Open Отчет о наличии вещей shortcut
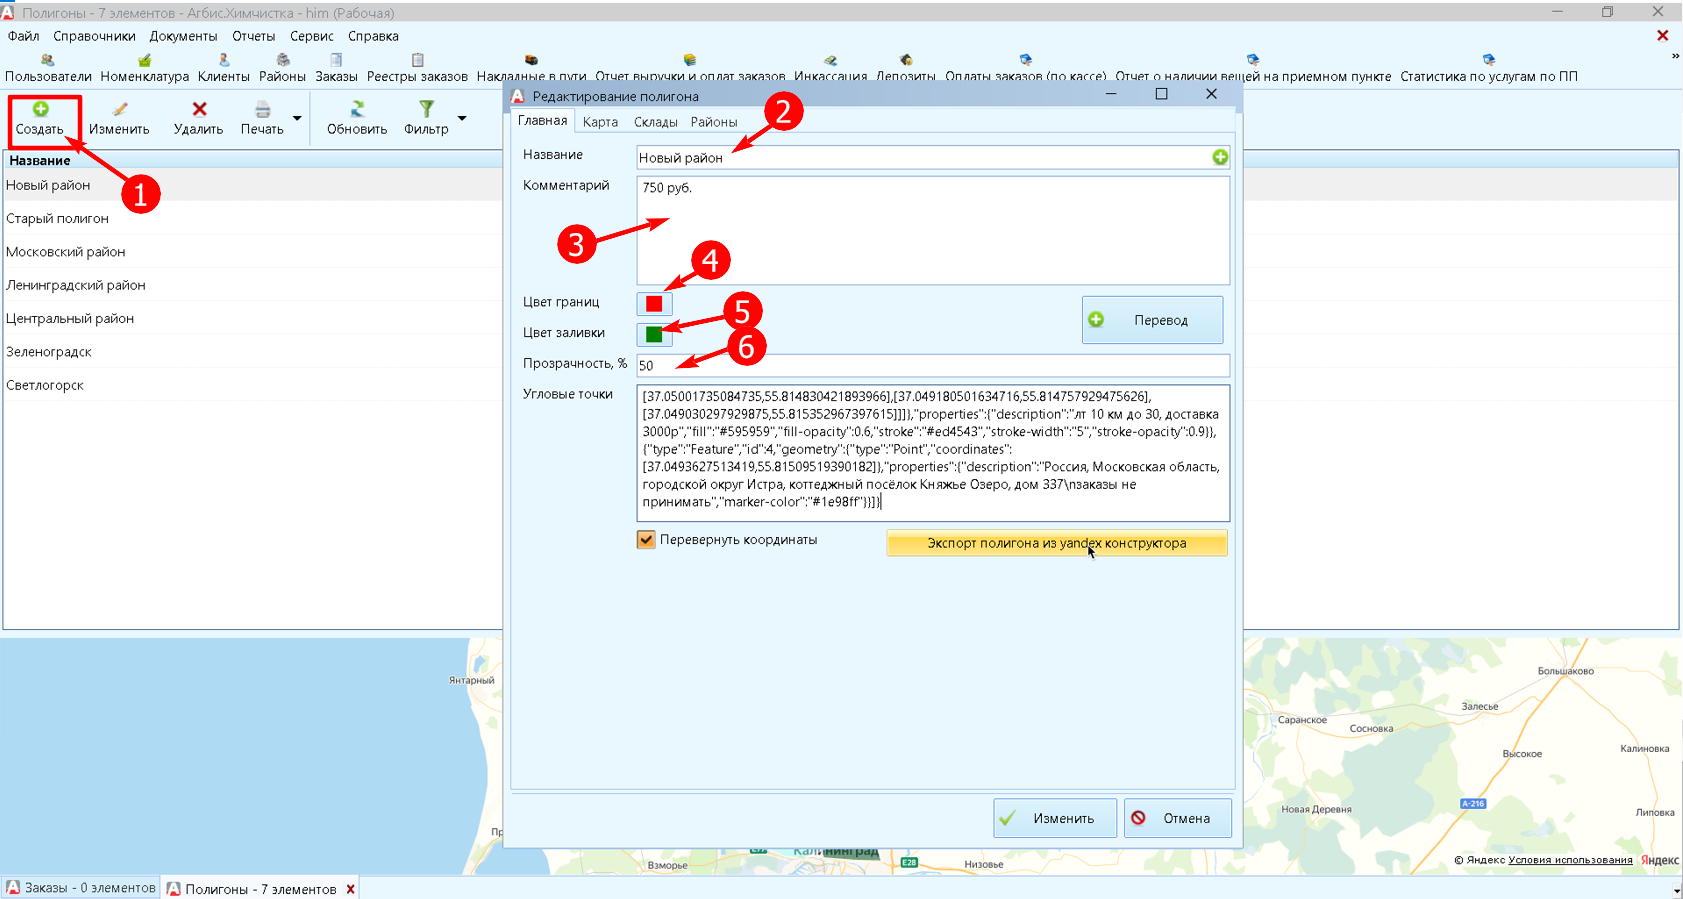1683x899 pixels. 1253,69
